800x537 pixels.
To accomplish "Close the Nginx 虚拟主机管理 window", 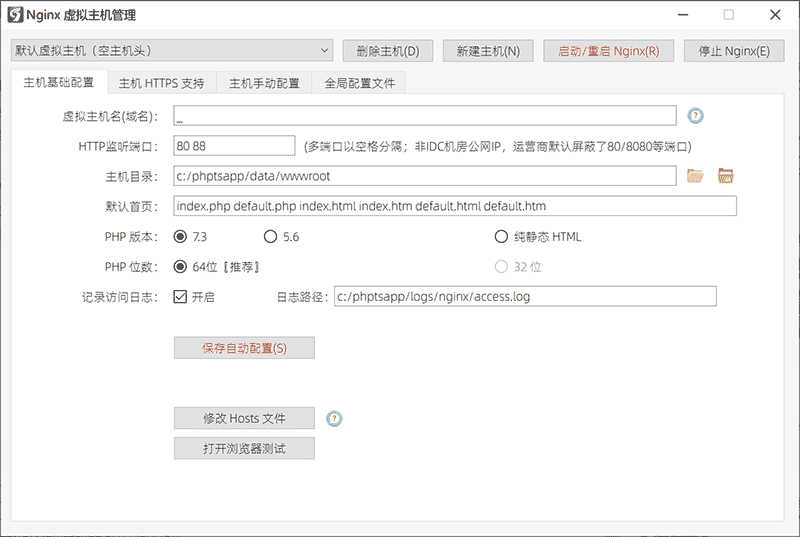I will 775,15.
